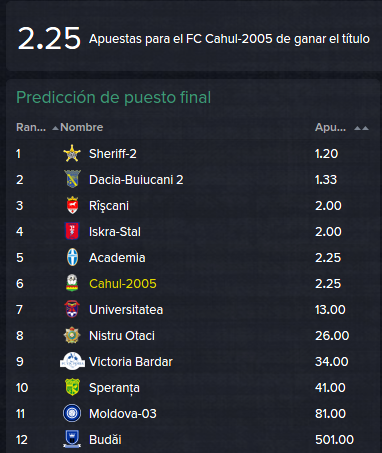Open the Sheriff-2 team link
This screenshot has height=453, width=382.
point(113,154)
